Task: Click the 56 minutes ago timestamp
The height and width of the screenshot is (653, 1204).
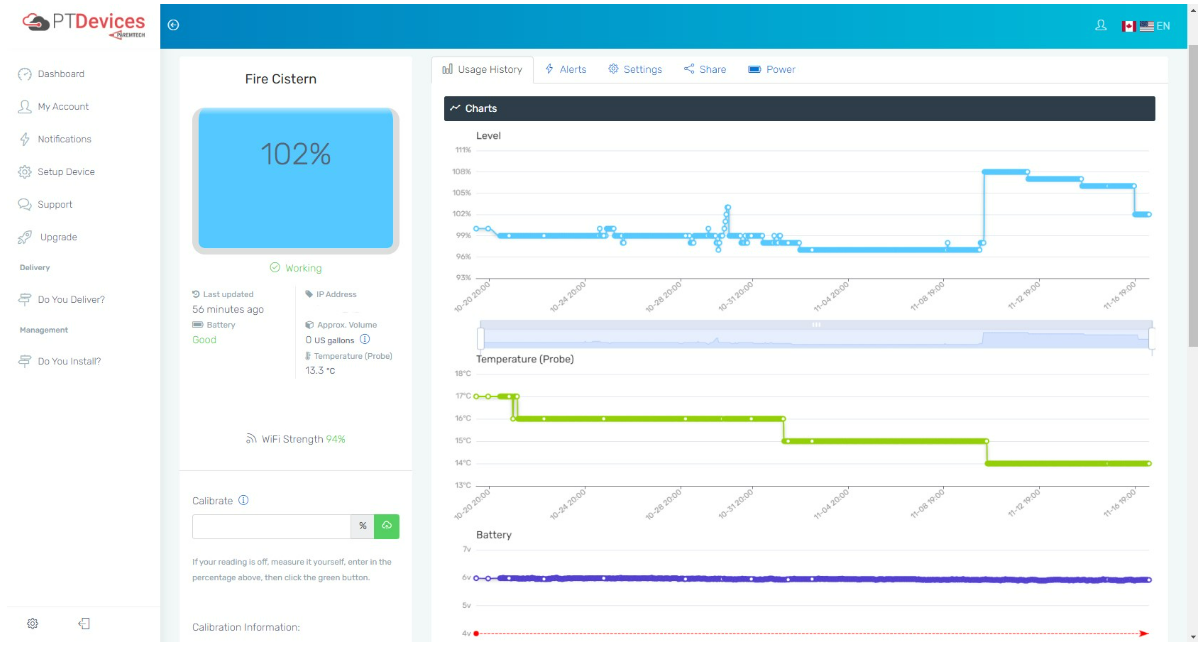Action: click(228, 310)
